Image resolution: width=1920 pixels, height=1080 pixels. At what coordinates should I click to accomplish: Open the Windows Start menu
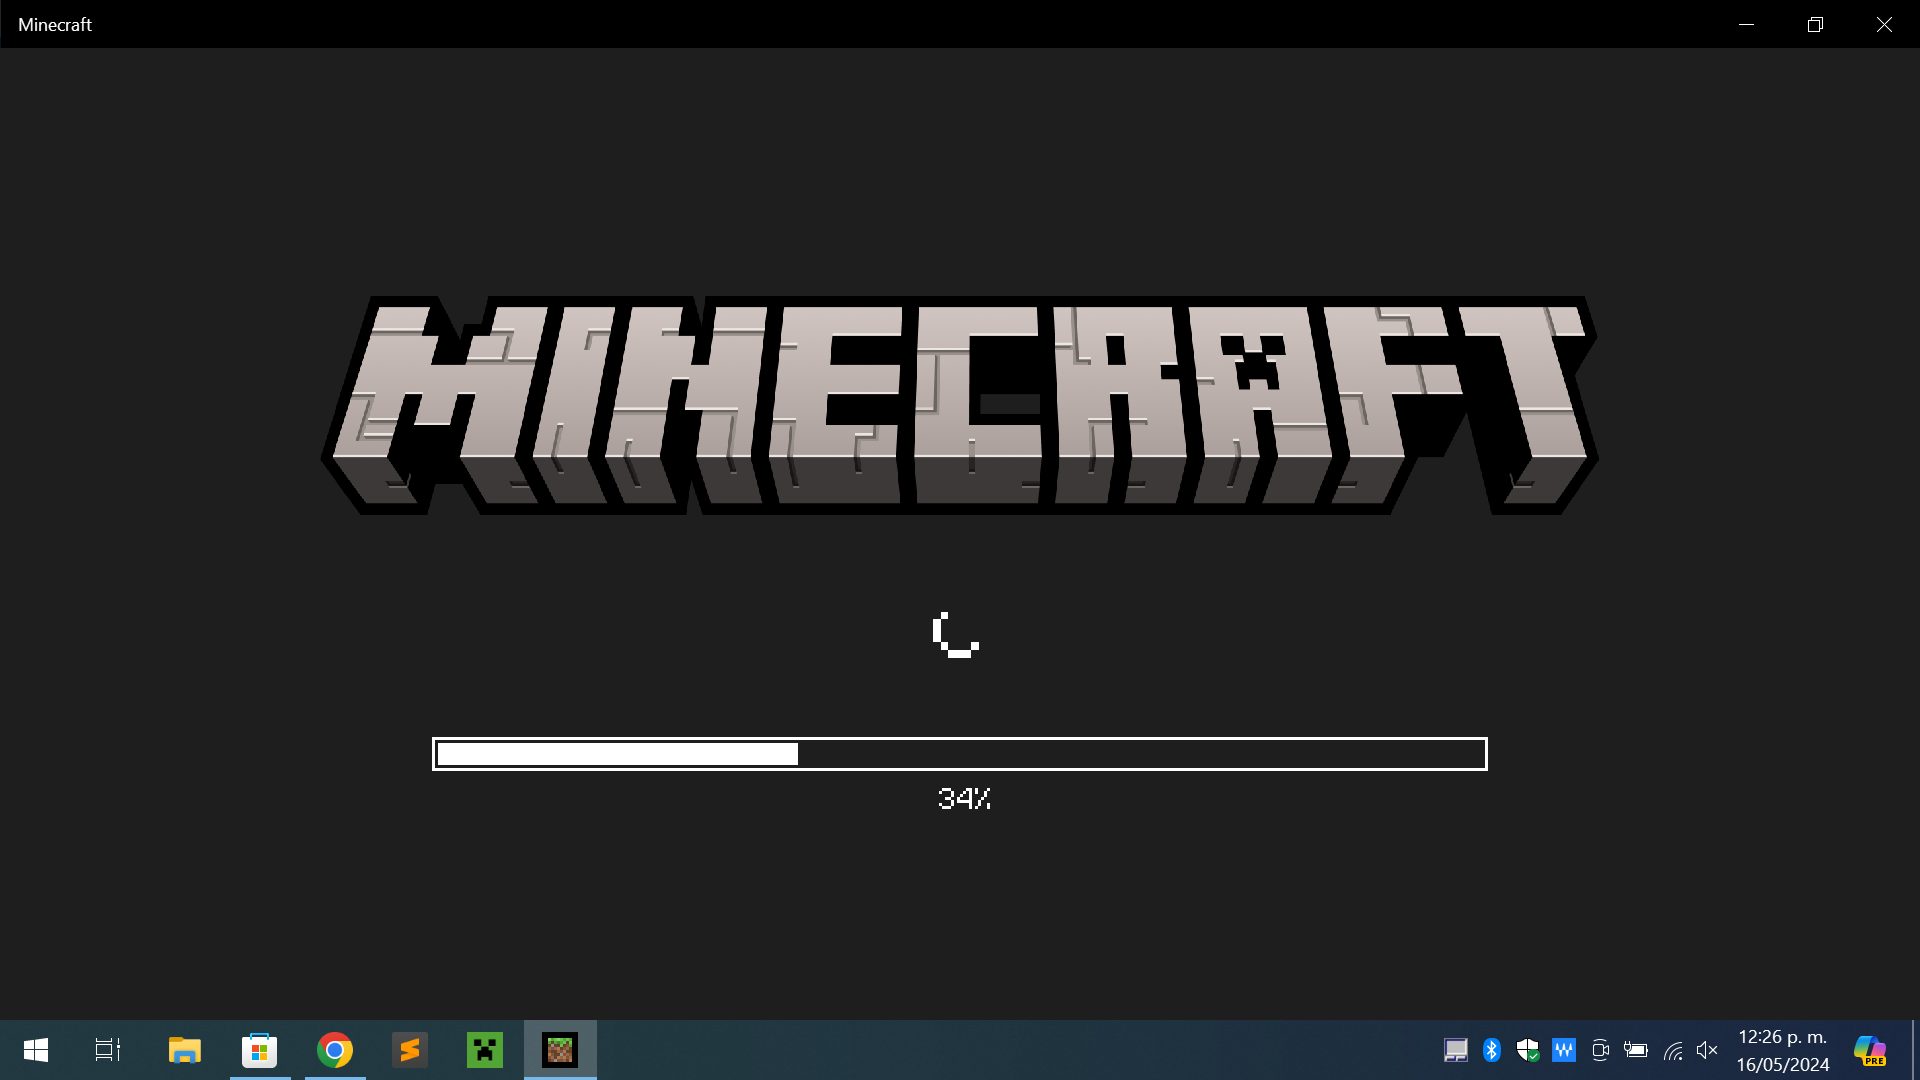[x=36, y=1050]
